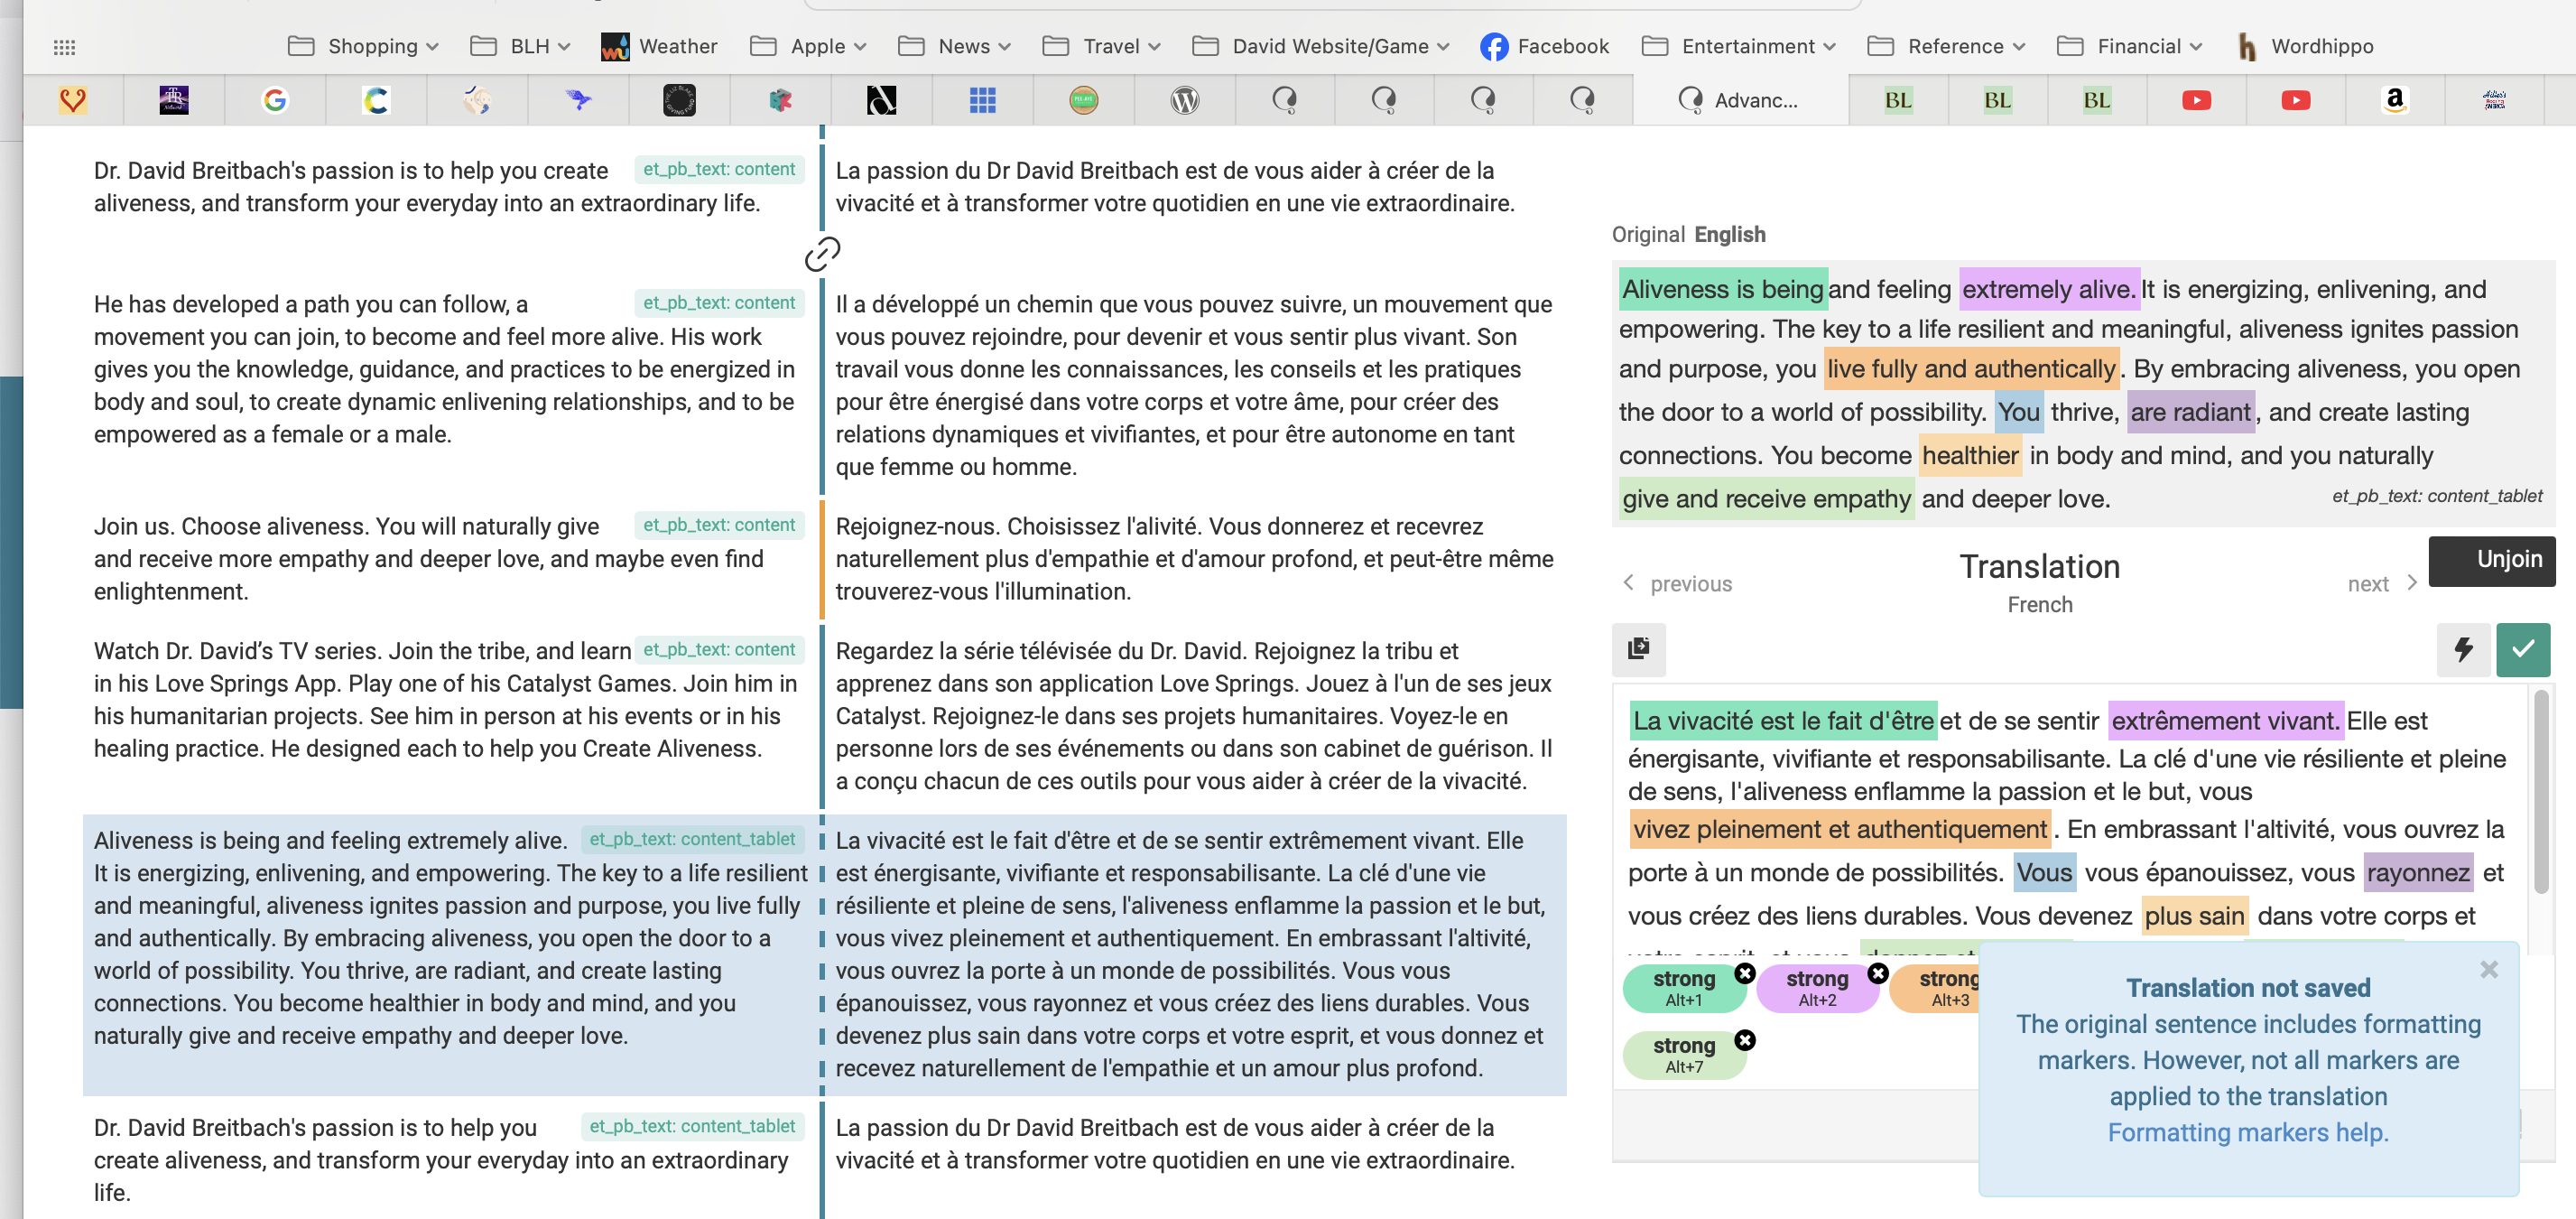Insert the green strong Alt+1 marker
The width and height of the screenshot is (2576, 1219).
(x=1682, y=988)
